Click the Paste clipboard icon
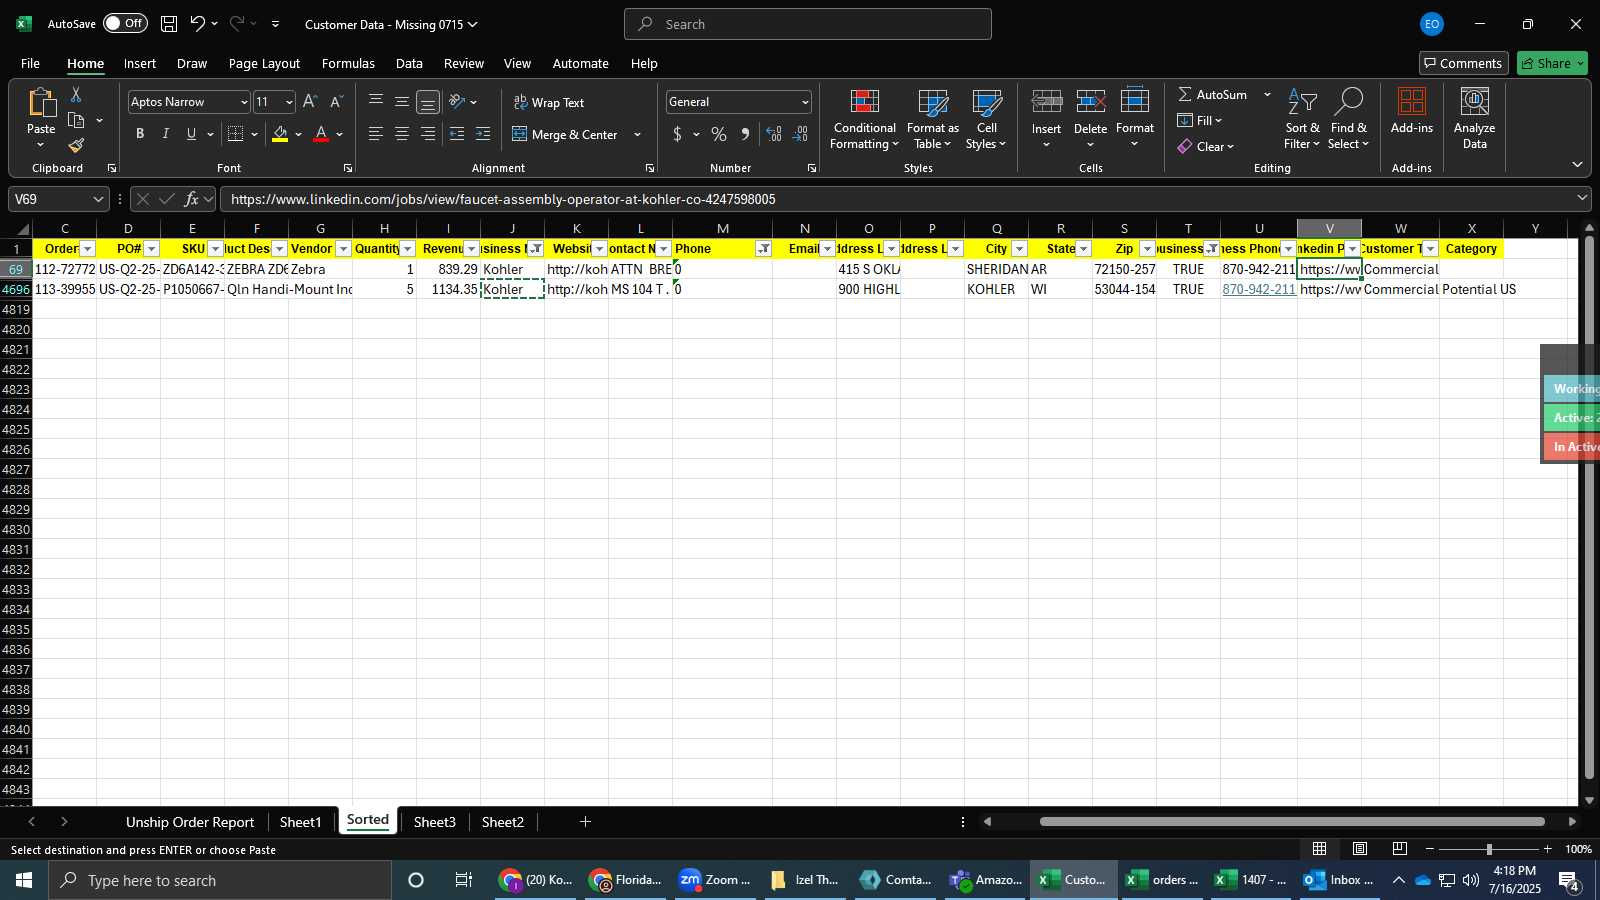 pos(41,103)
